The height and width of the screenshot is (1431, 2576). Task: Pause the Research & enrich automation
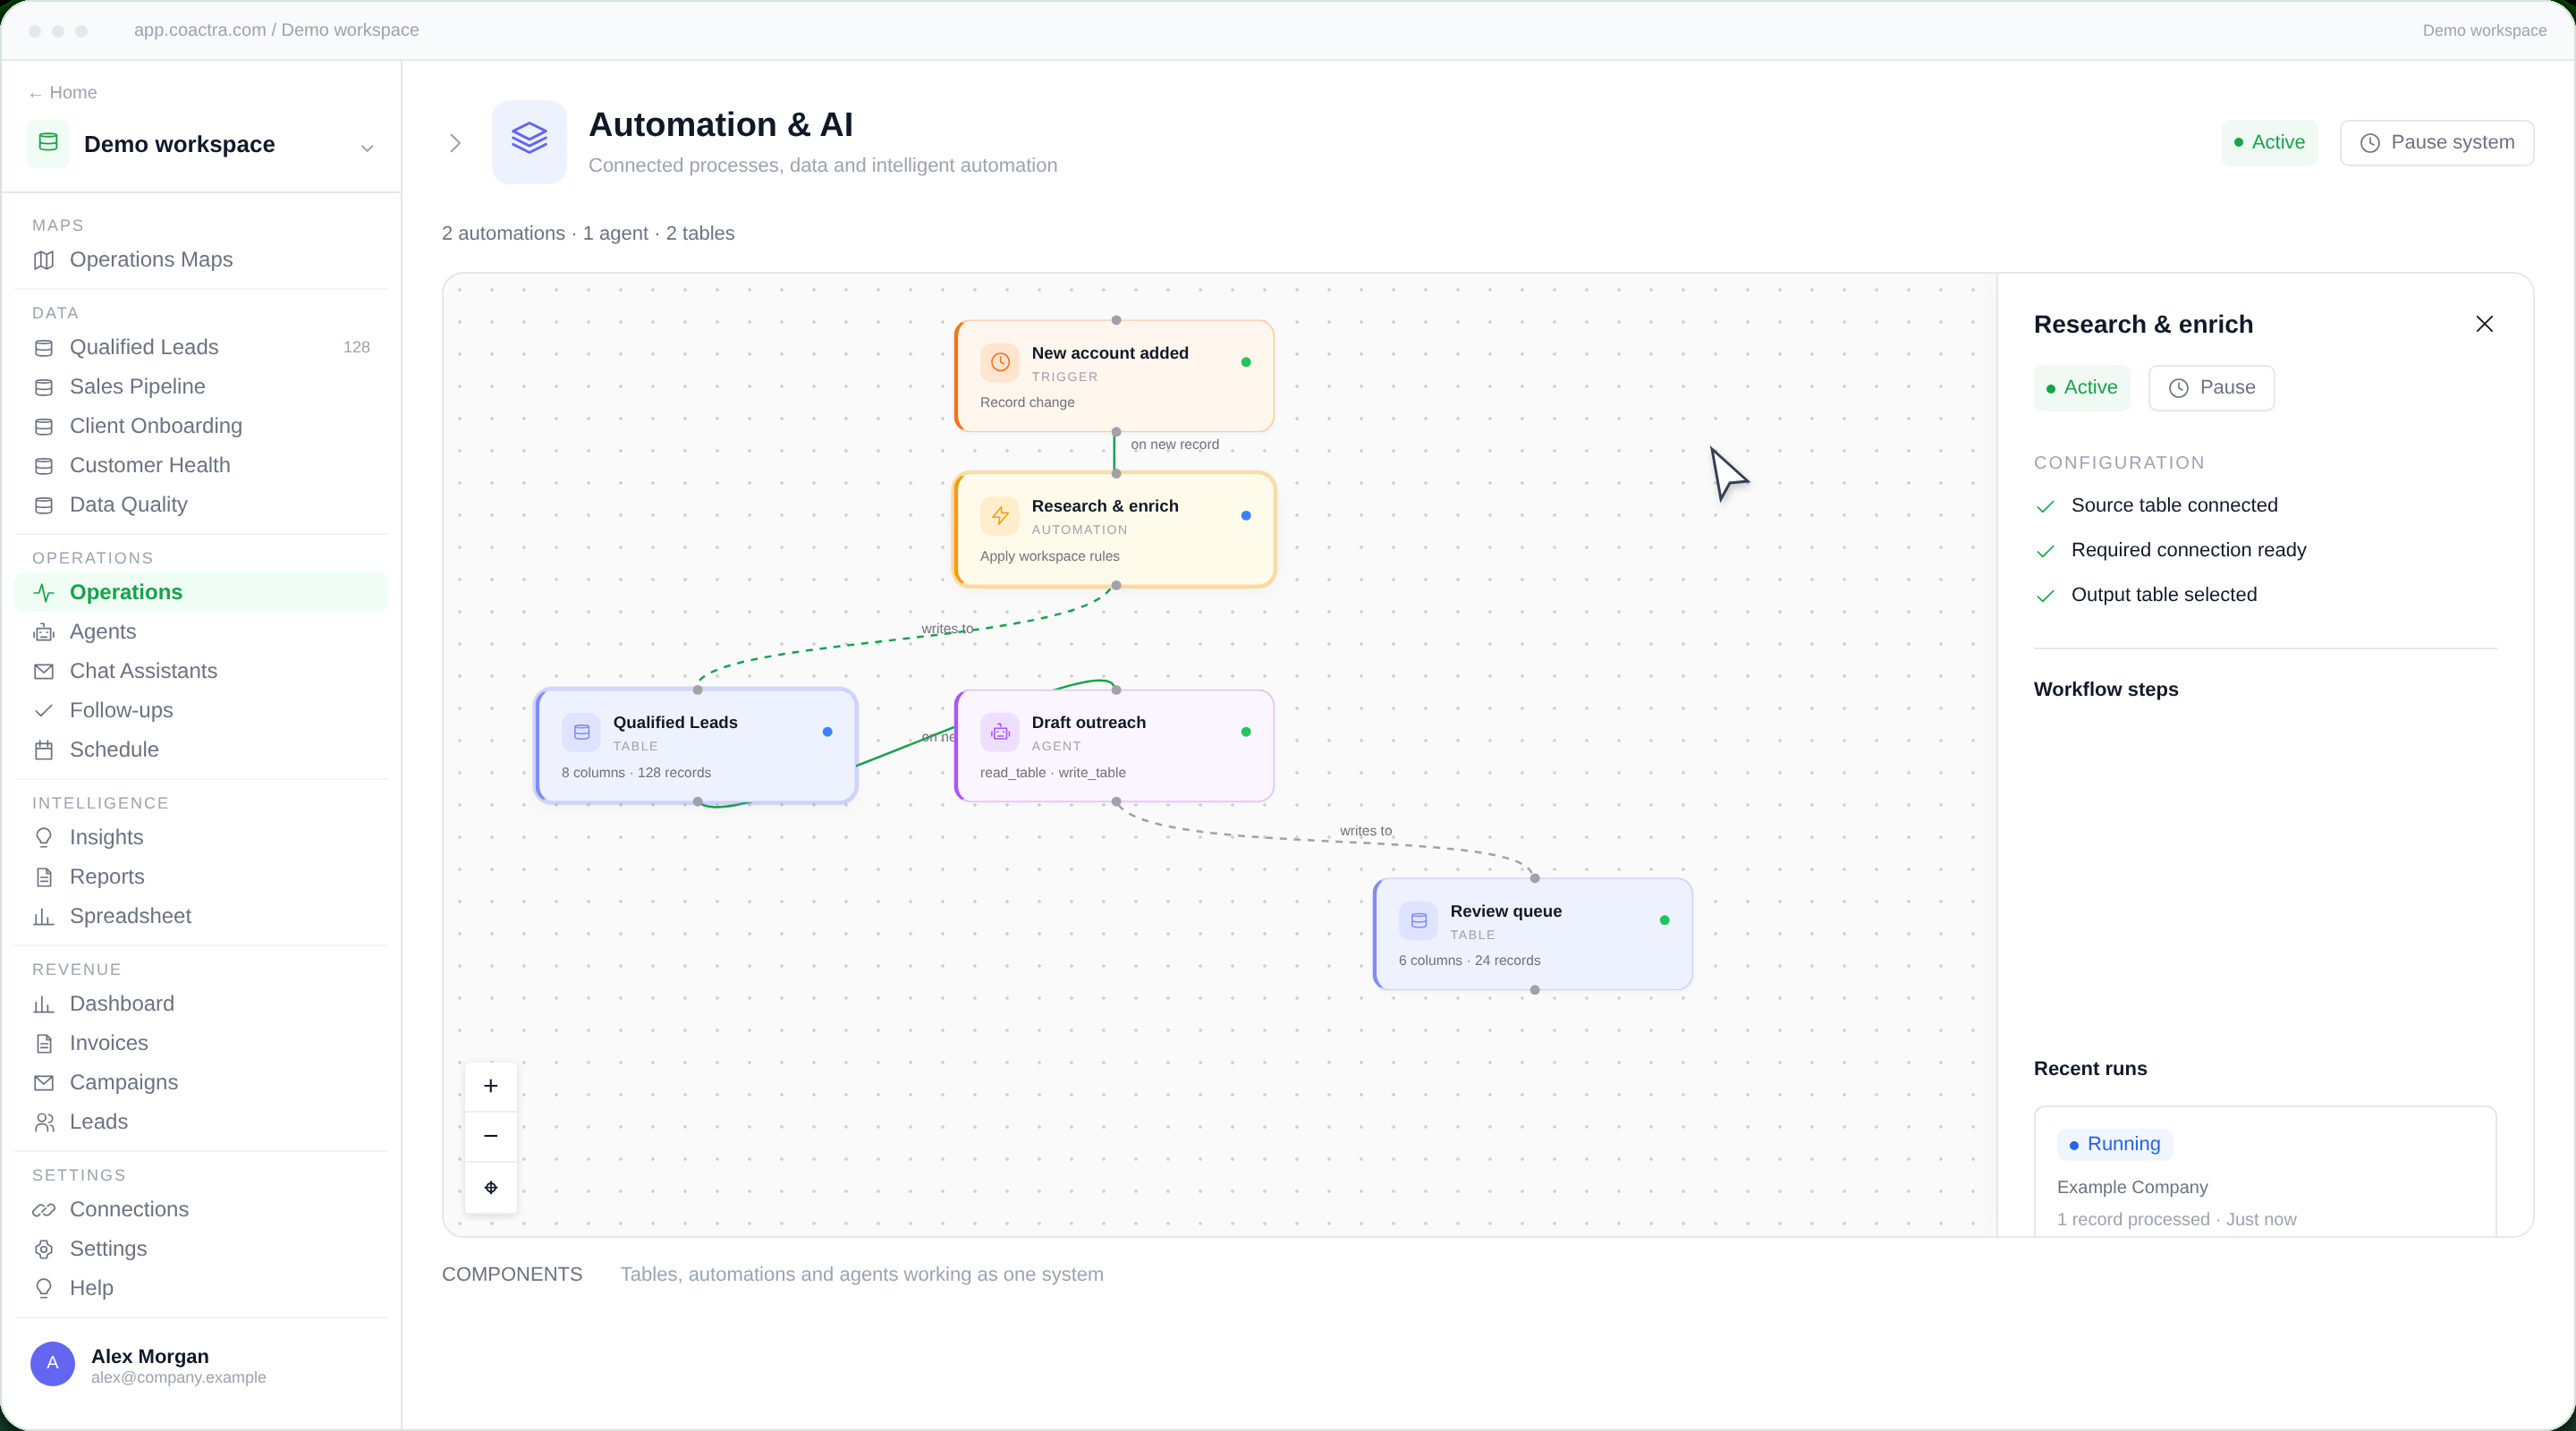[x=2211, y=388]
